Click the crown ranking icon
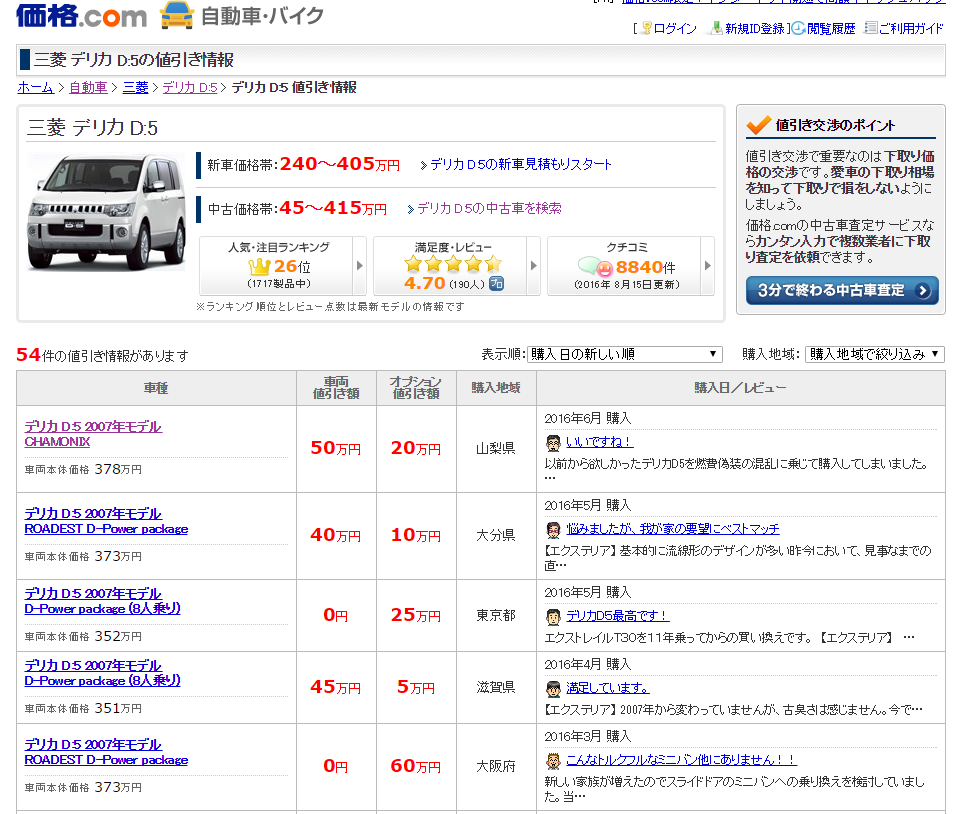The width and height of the screenshot is (956, 814). pos(259,266)
